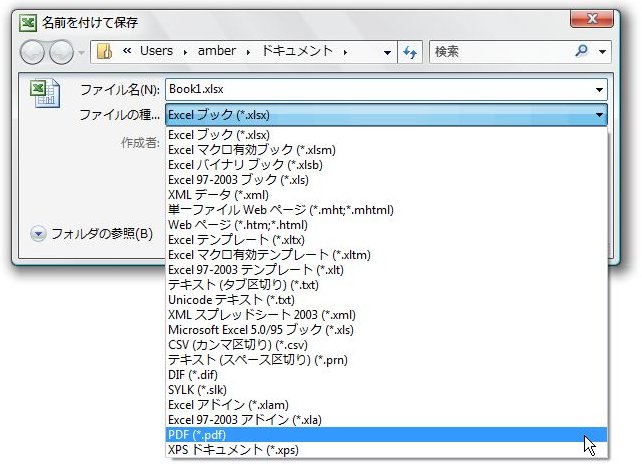This screenshot has height=466, width=642.
Task: Open the file name dropdown arrow
Action: 599,90
